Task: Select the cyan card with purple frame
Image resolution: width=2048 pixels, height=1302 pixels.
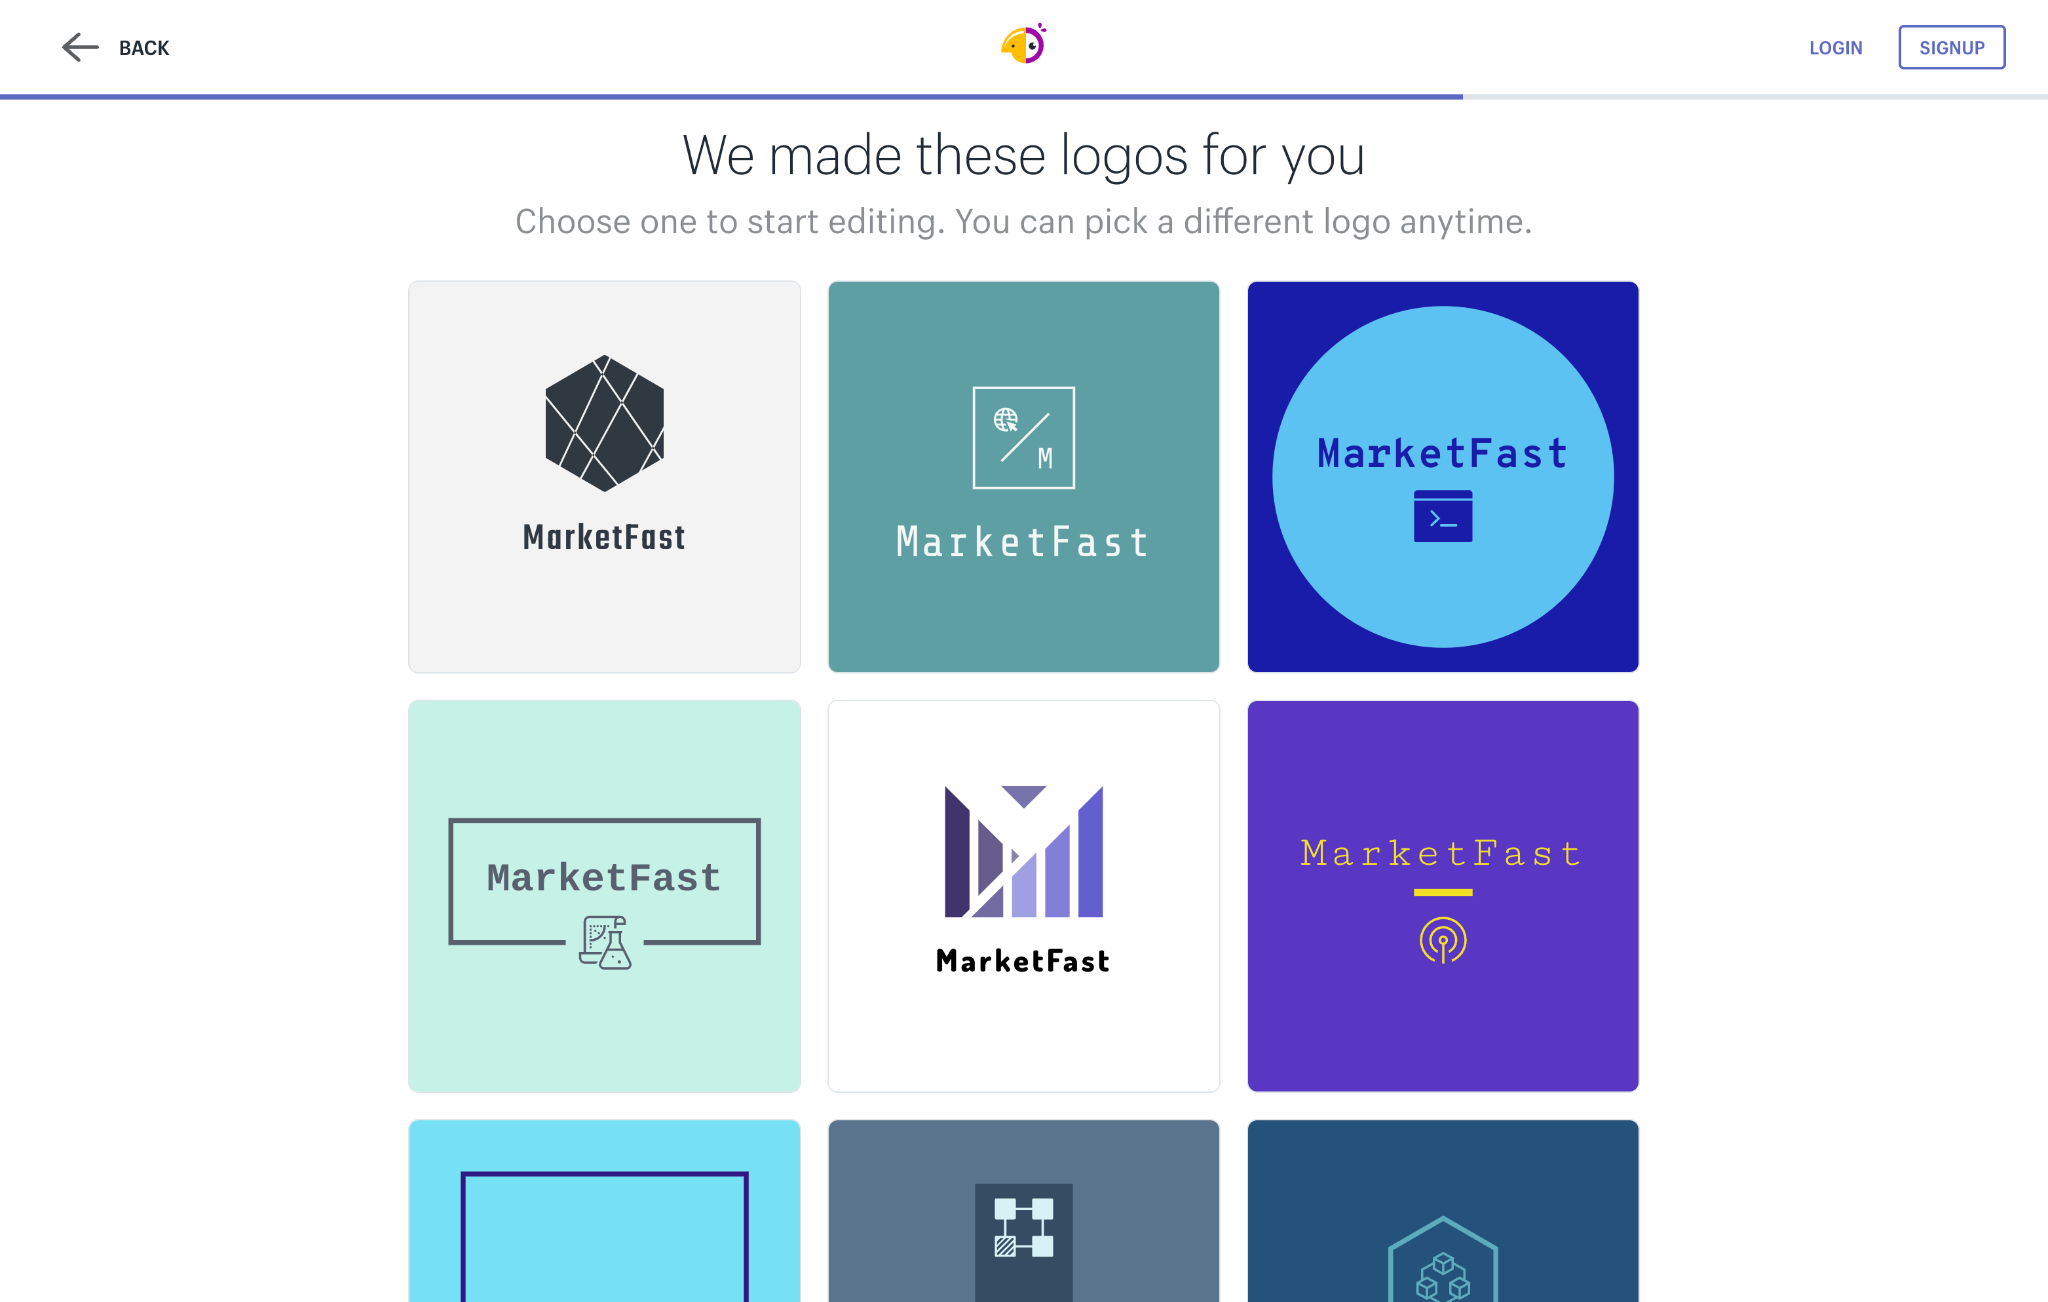Action: (x=604, y=1211)
